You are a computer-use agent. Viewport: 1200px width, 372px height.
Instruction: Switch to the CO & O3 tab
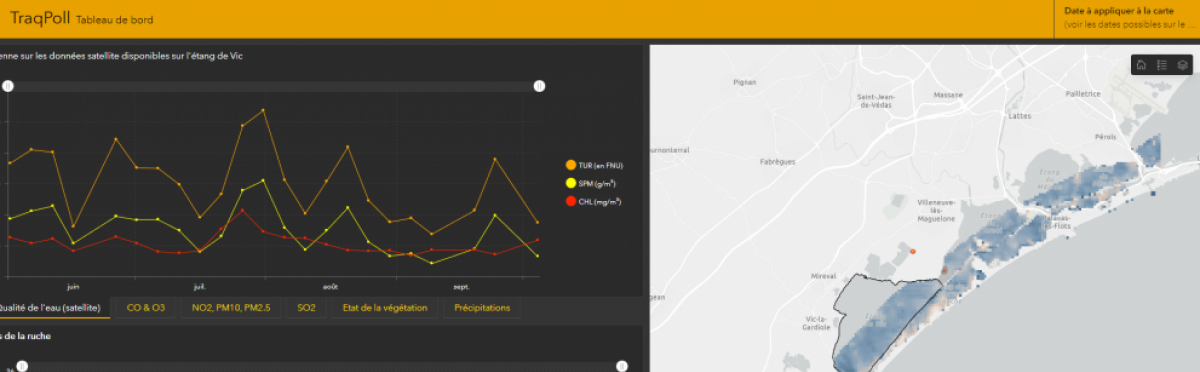(x=146, y=308)
